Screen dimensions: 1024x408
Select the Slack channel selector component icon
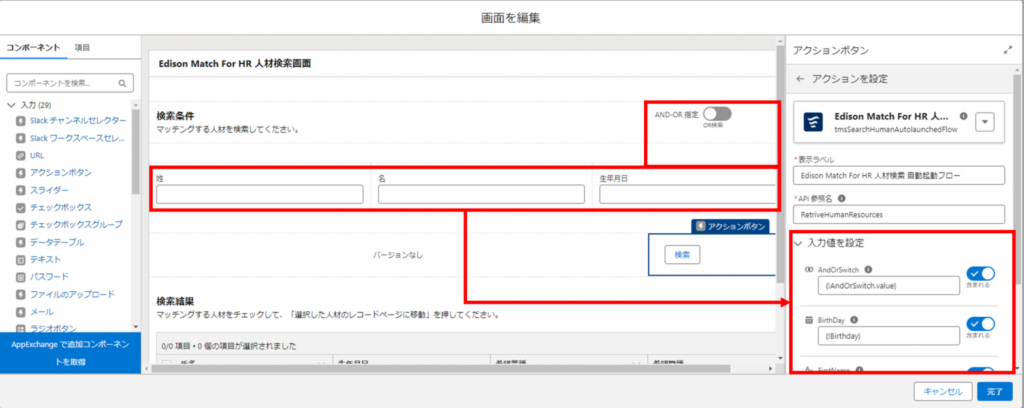coord(21,121)
